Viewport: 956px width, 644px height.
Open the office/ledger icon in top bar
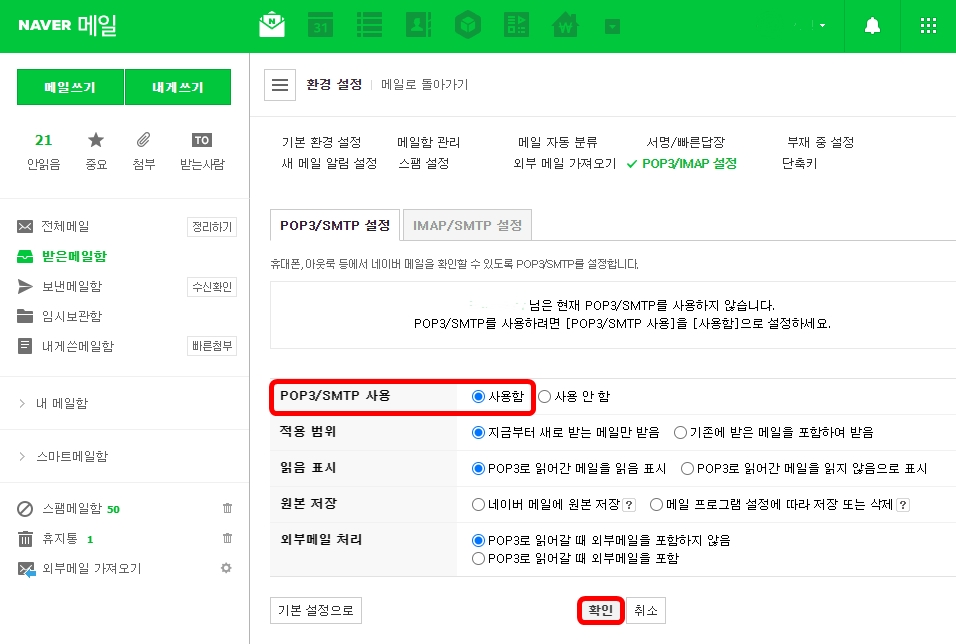[517, 25]
